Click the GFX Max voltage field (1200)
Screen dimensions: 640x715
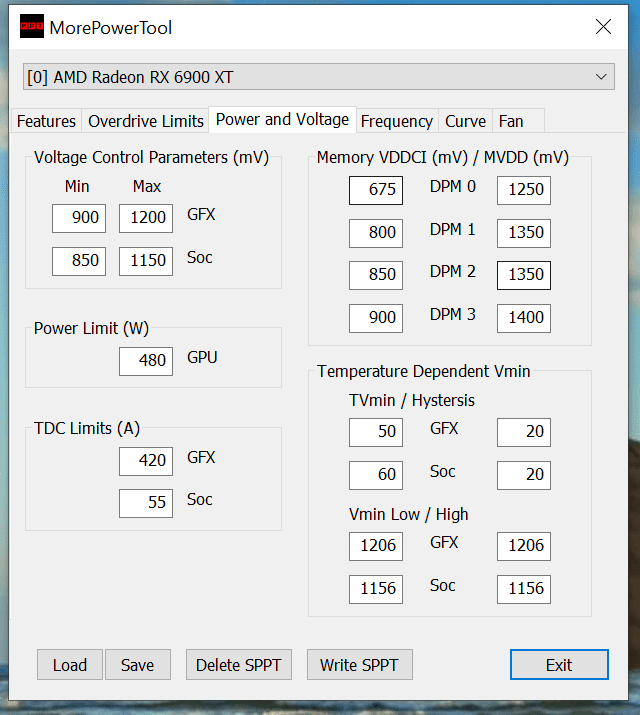tap(146, 218)
